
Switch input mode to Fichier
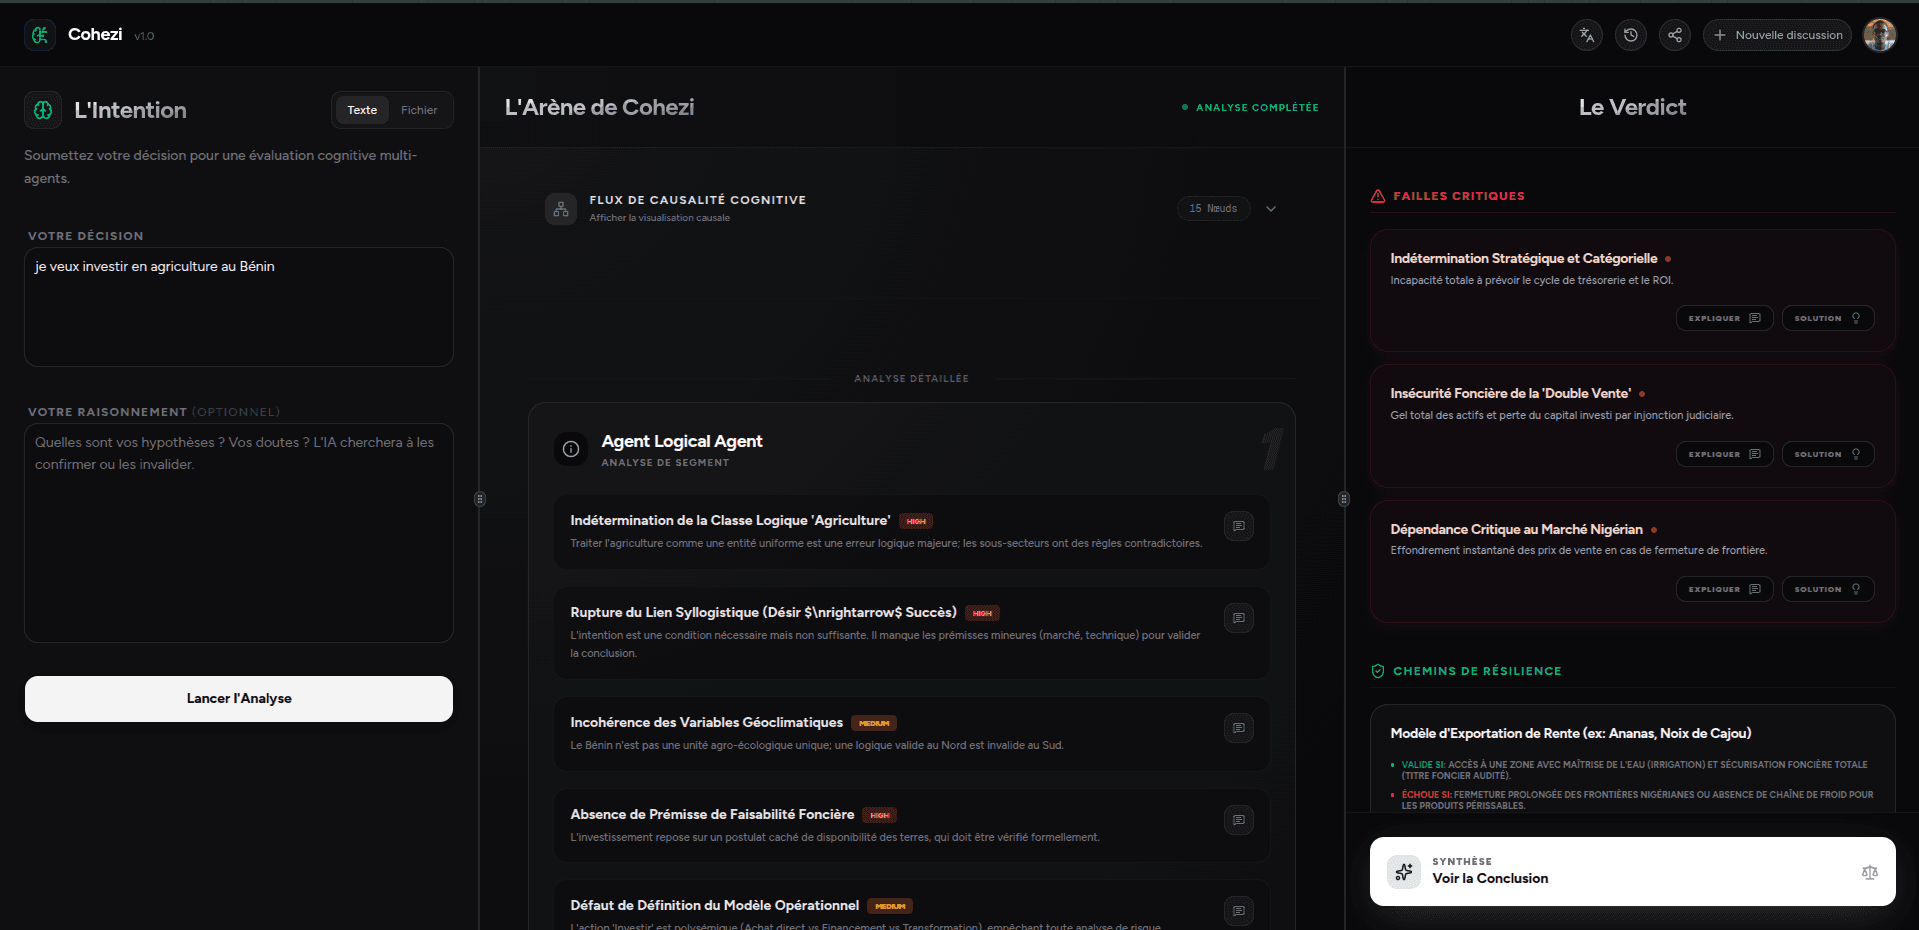[x=419, y=110]
